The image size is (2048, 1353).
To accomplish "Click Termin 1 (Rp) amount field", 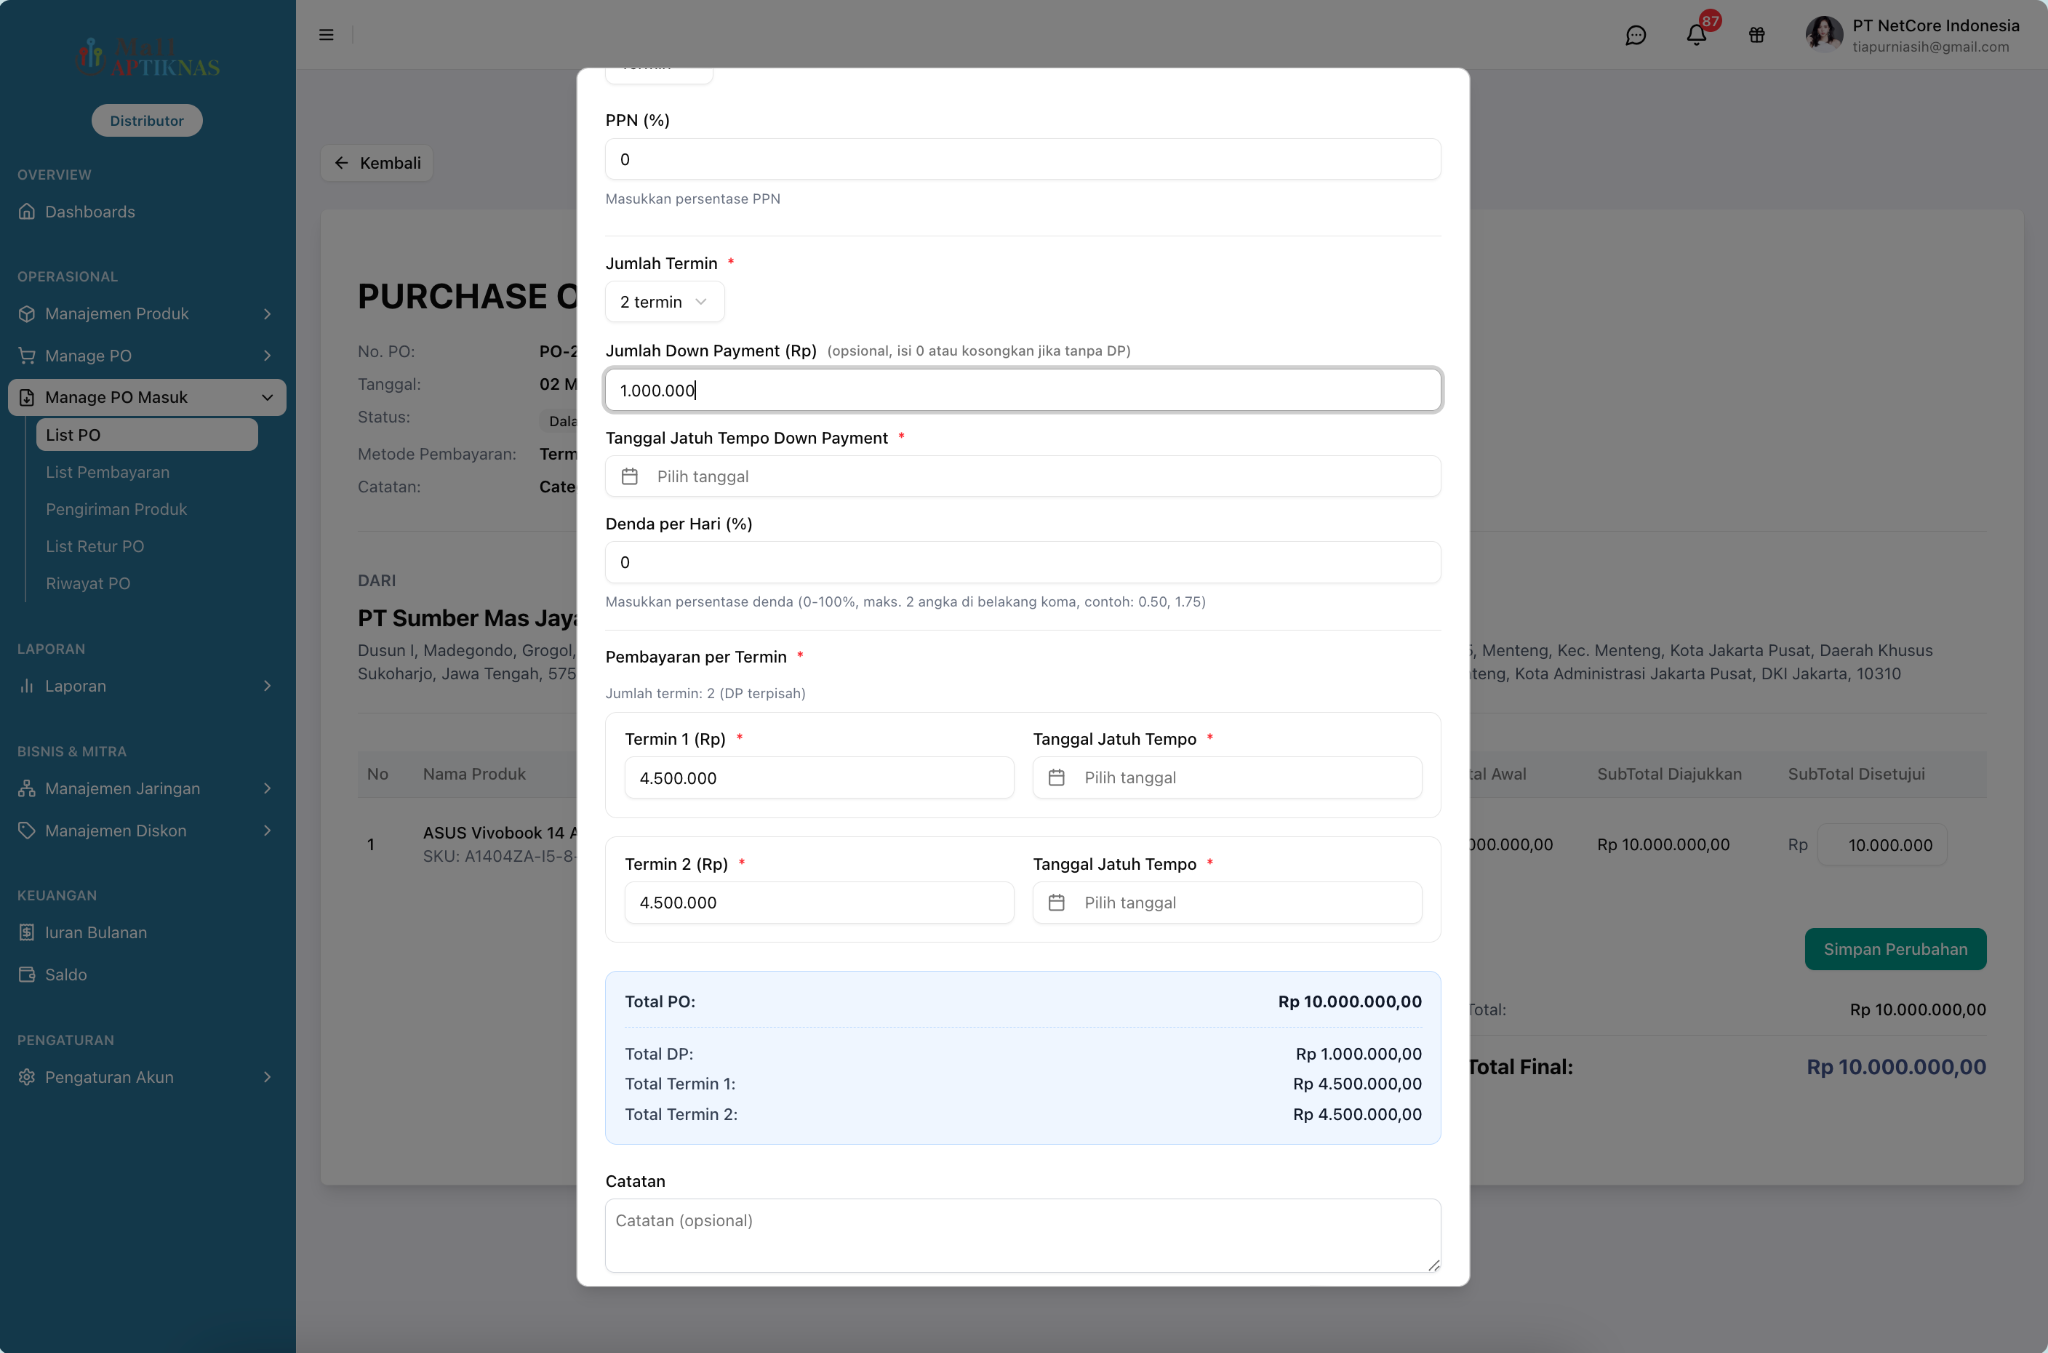I will point(819,778).
